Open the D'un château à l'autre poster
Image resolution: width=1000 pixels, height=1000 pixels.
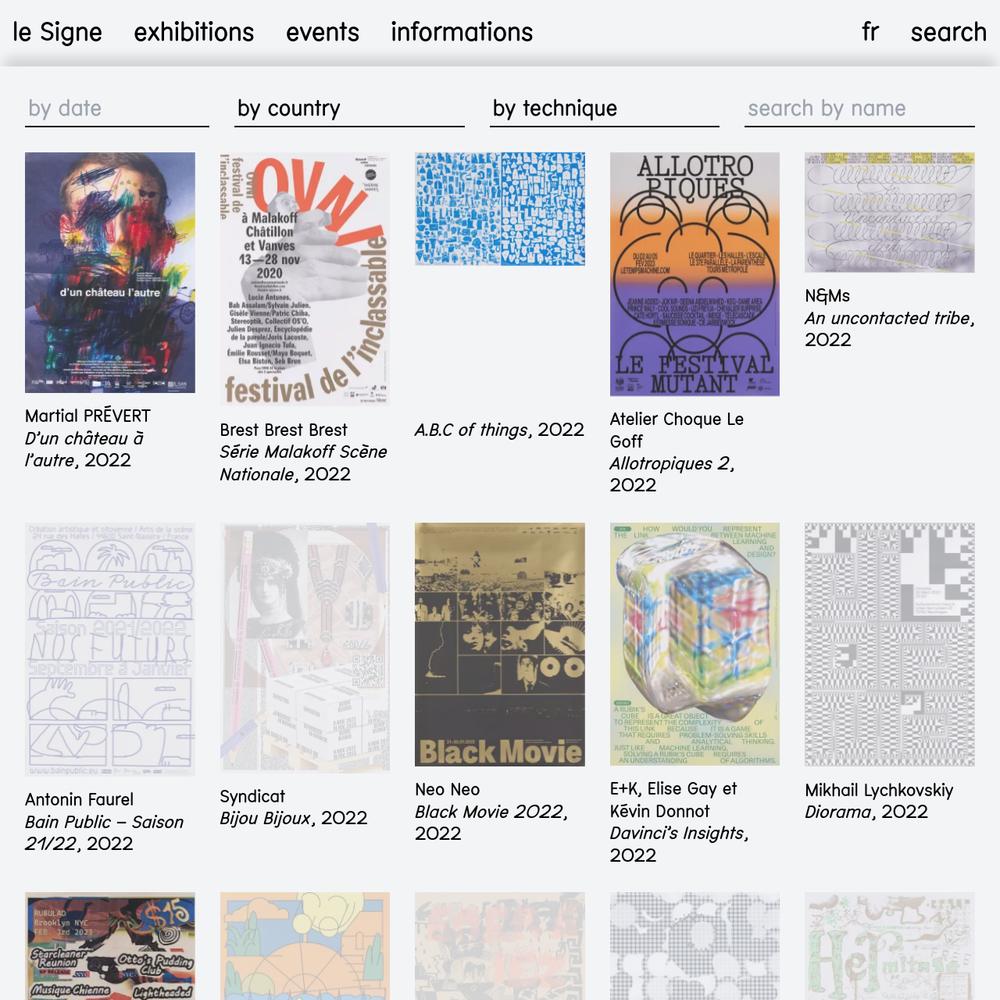point(110,272)
